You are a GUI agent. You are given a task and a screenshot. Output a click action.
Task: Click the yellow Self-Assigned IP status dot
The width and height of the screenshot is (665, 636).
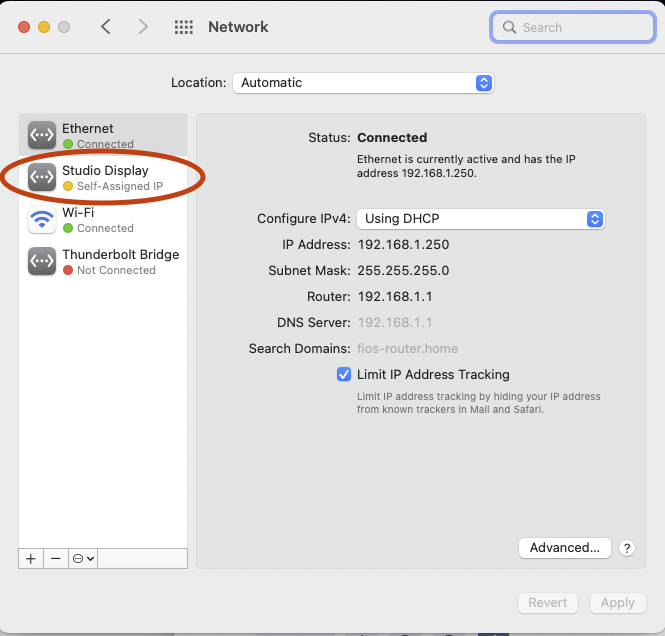68,186
